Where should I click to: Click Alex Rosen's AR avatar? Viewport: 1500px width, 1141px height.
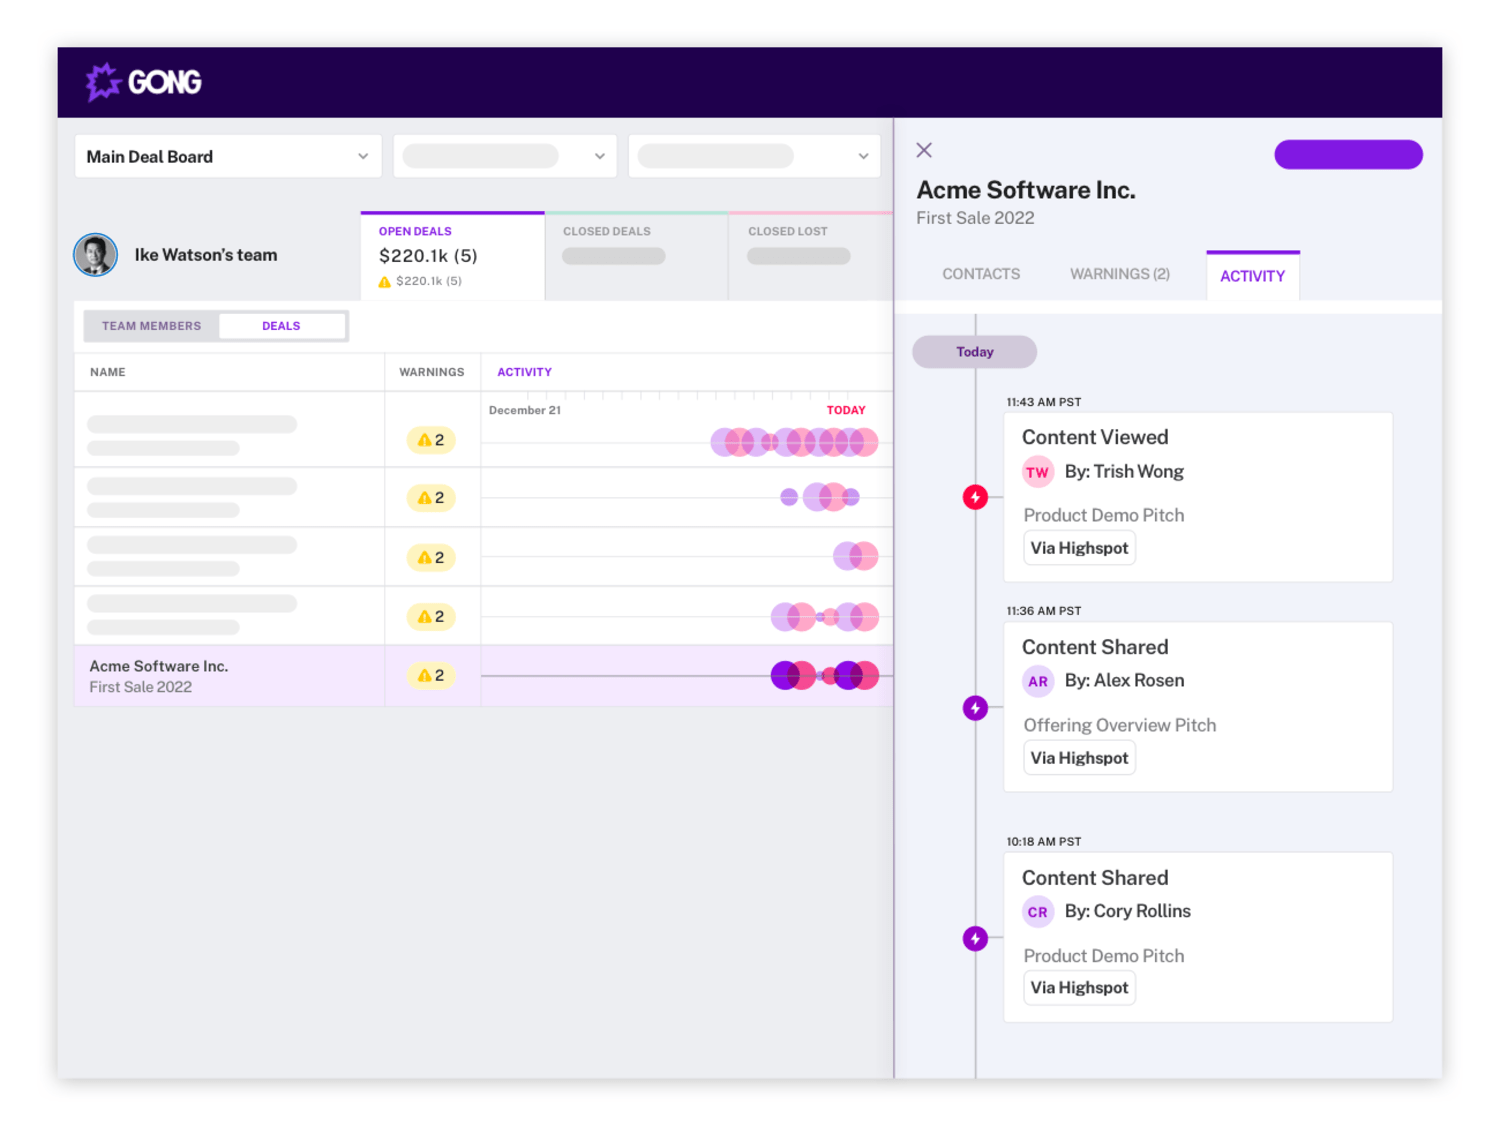pyautogui.click(x=1038, y=681)
